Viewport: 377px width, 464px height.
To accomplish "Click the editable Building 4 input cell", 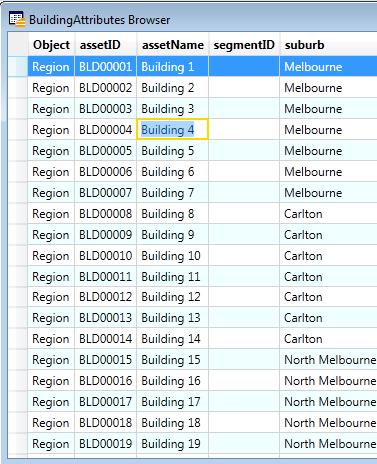I will pyautogui.click(x=173, y=129).
